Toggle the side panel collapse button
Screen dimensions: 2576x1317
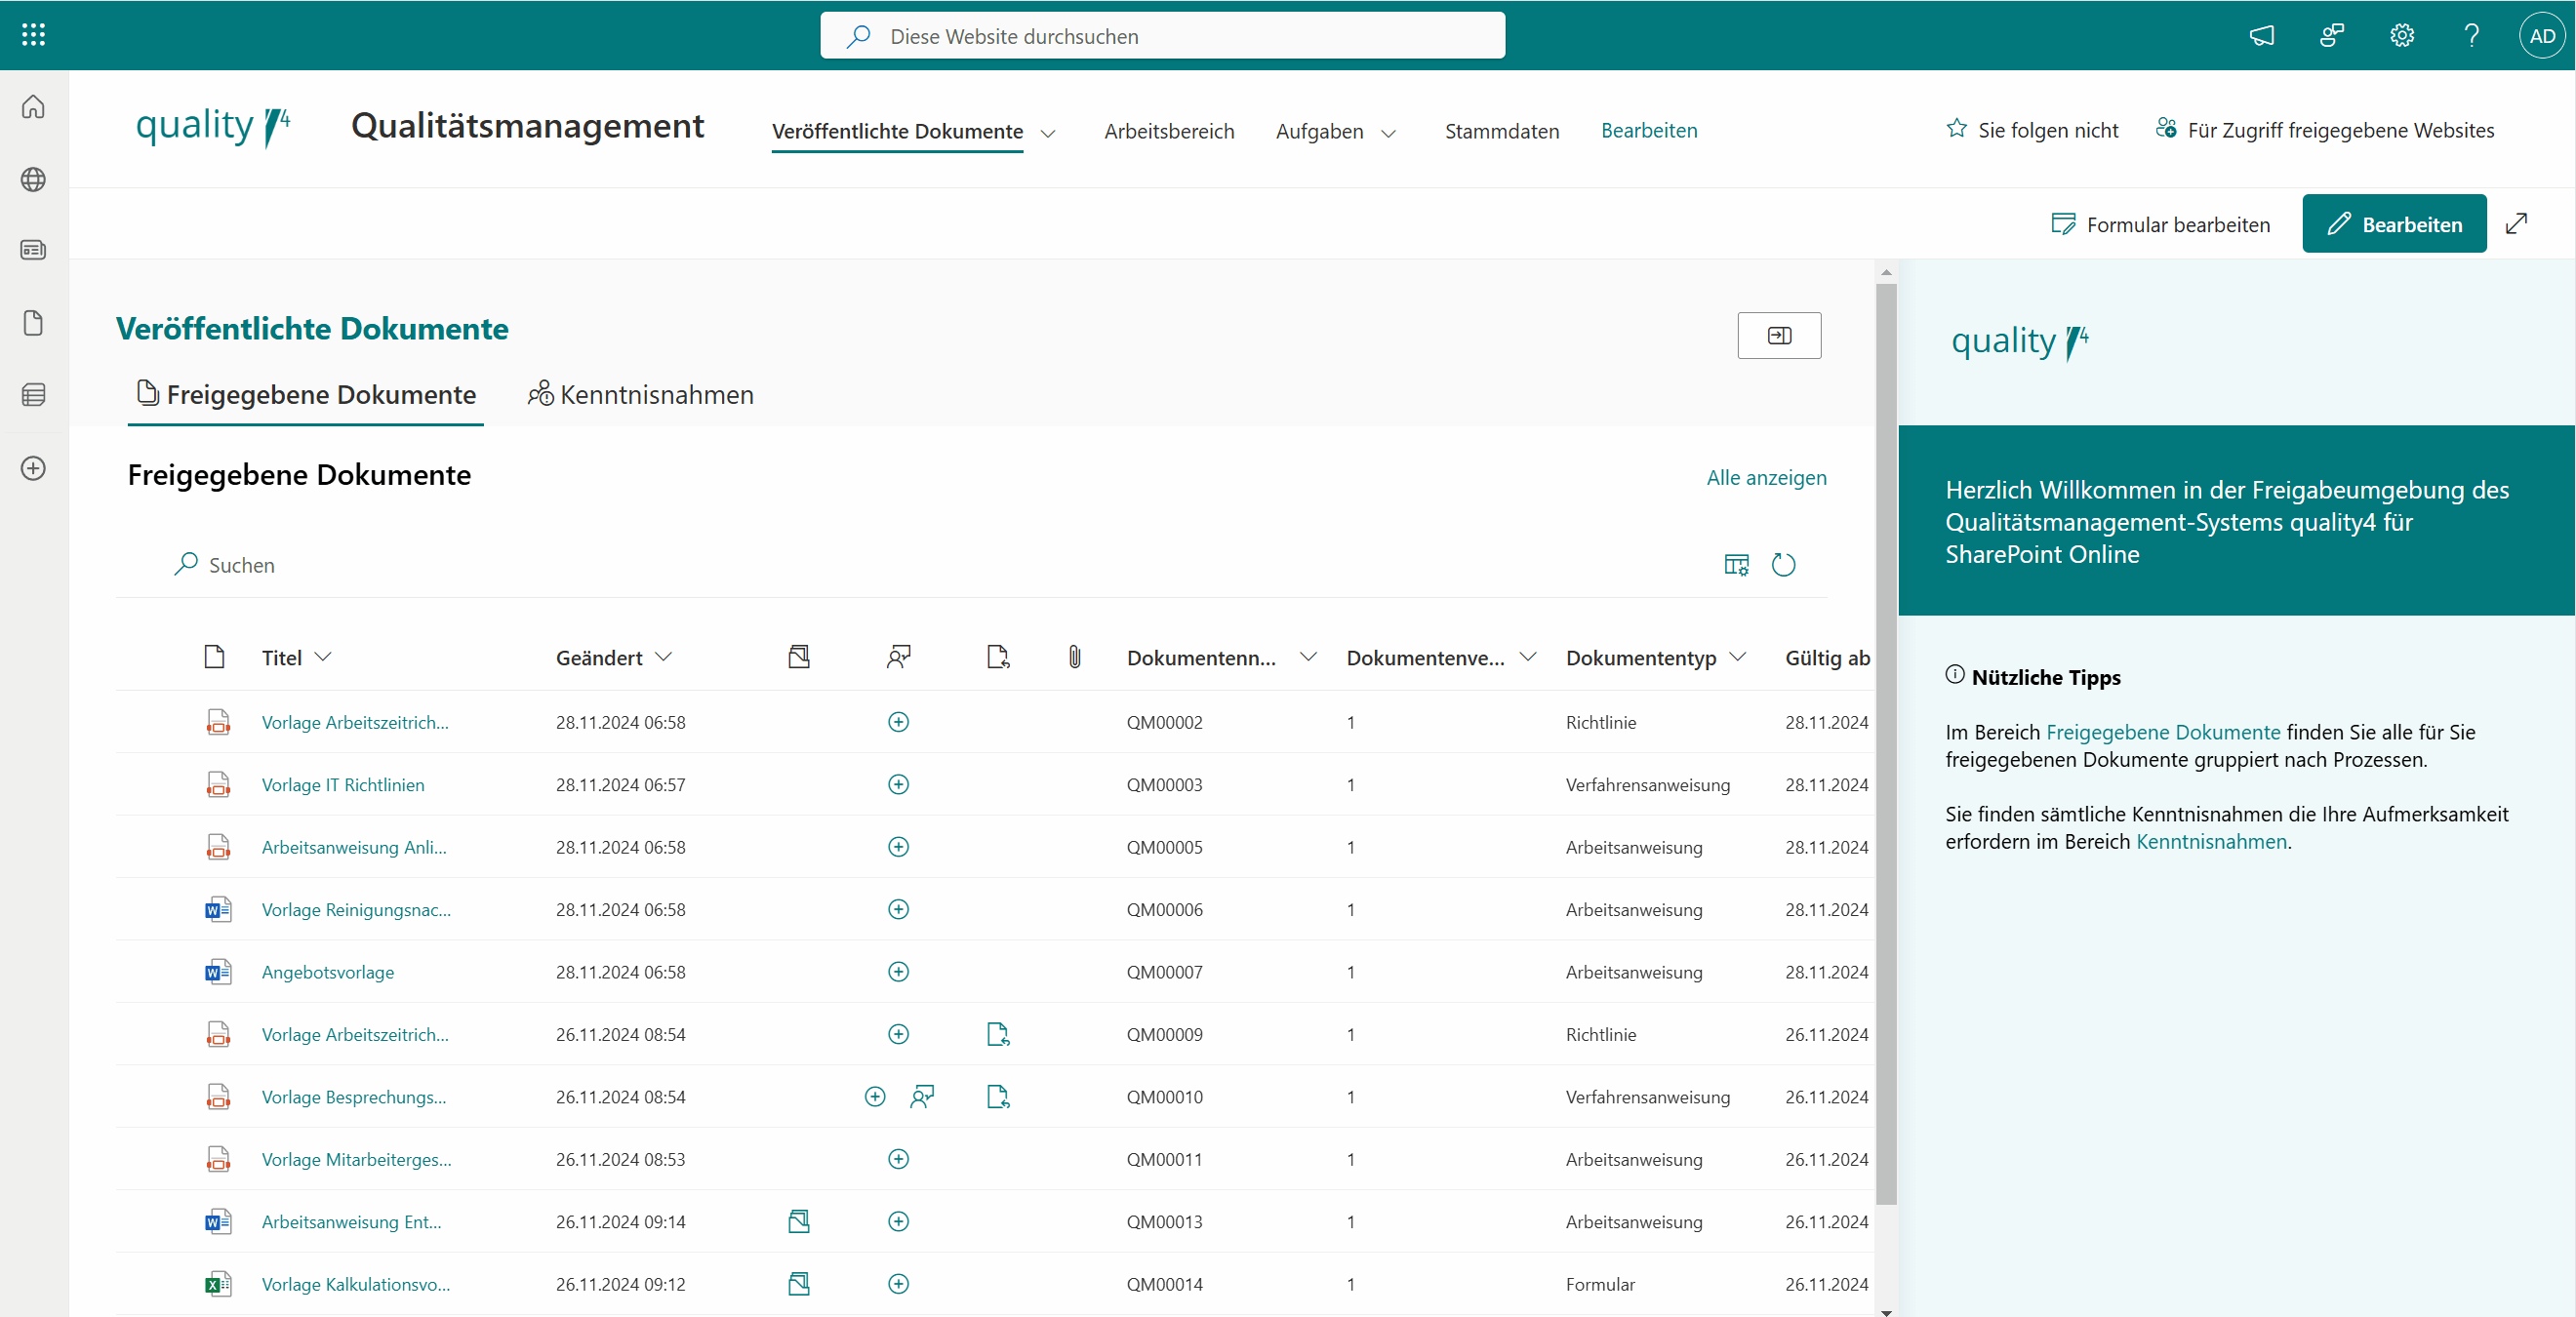[x=1779, y=335]
